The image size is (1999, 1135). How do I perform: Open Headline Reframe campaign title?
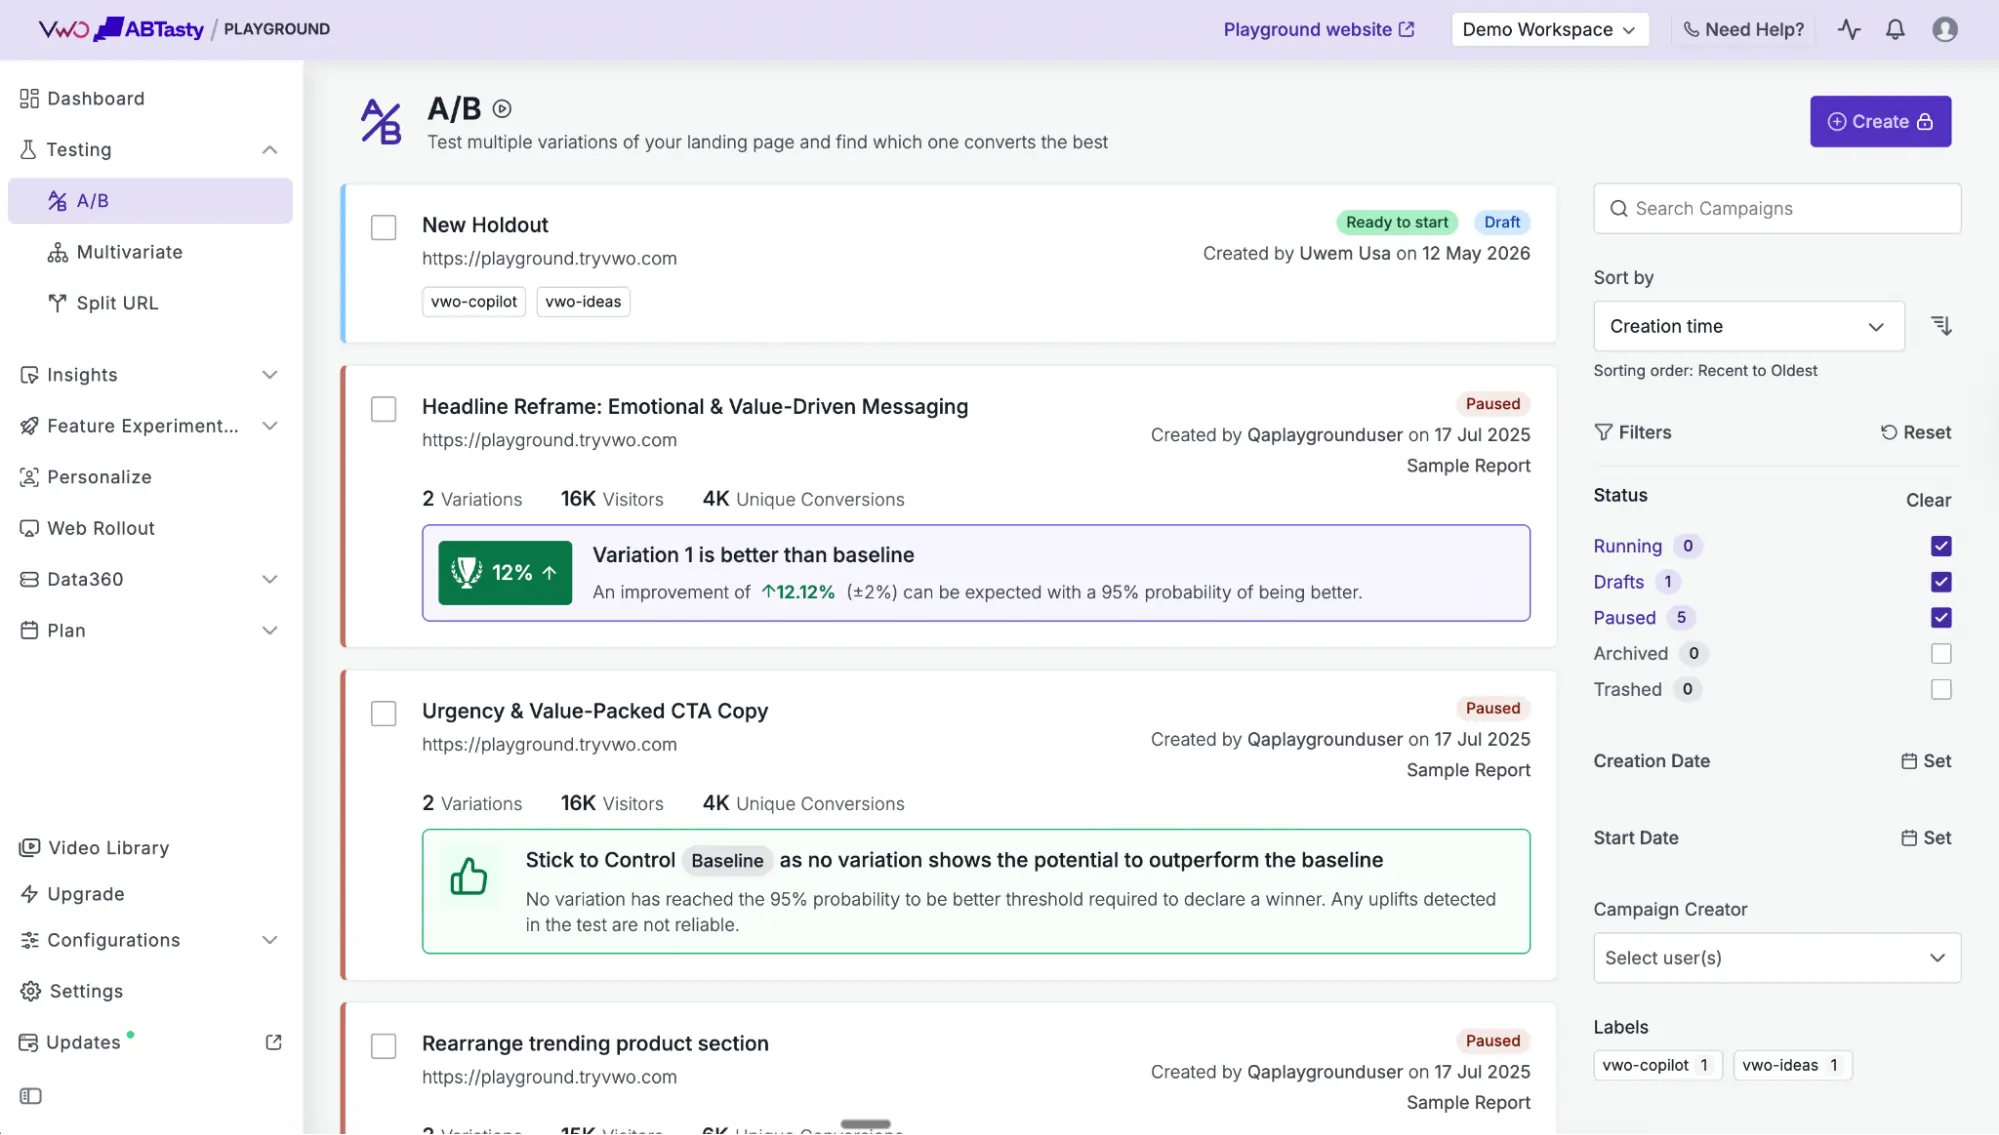695,406
